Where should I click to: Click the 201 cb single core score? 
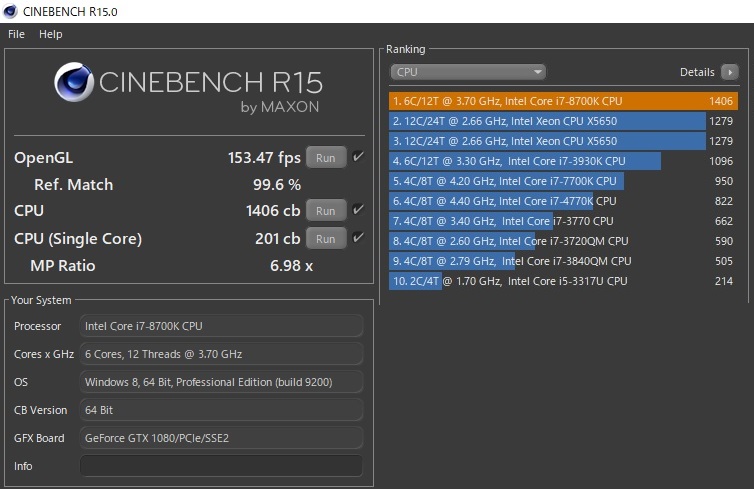277,238
